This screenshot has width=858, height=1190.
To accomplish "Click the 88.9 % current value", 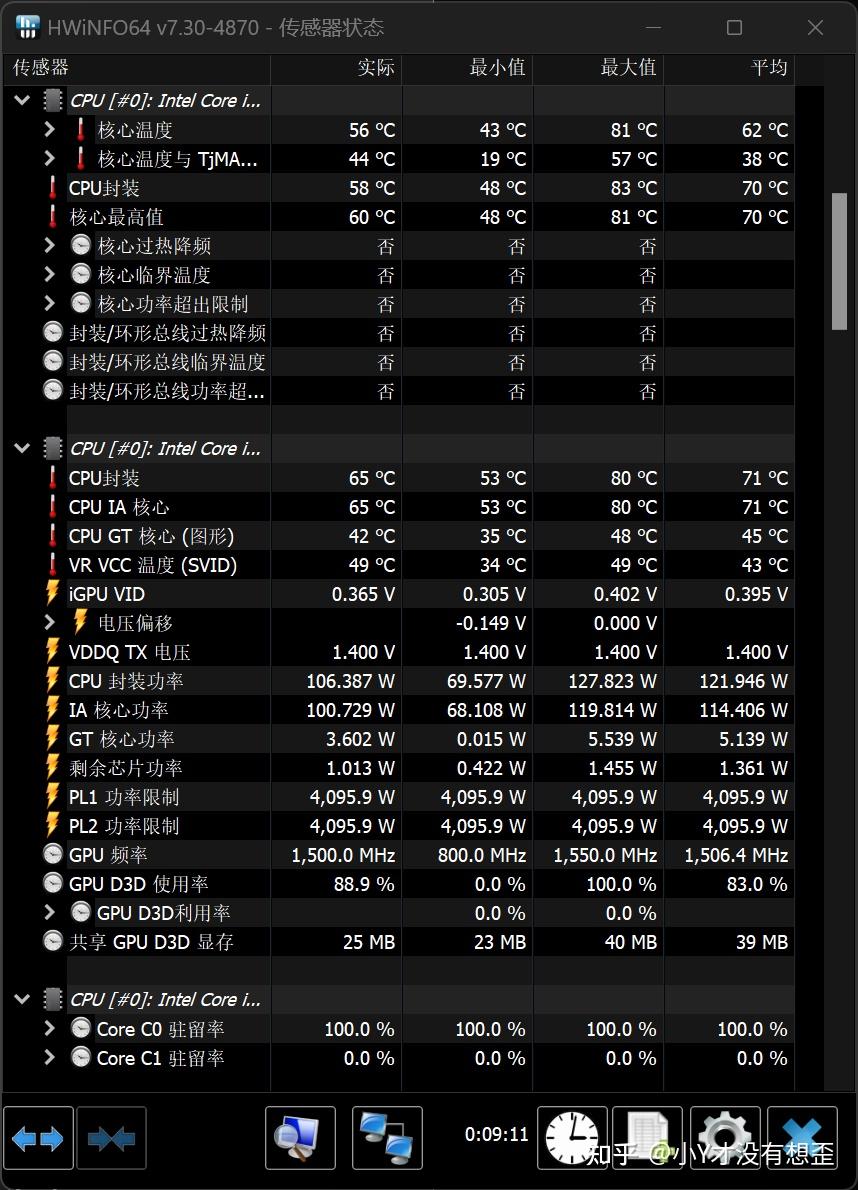I will pyautogui.click(x=364, y=884).
